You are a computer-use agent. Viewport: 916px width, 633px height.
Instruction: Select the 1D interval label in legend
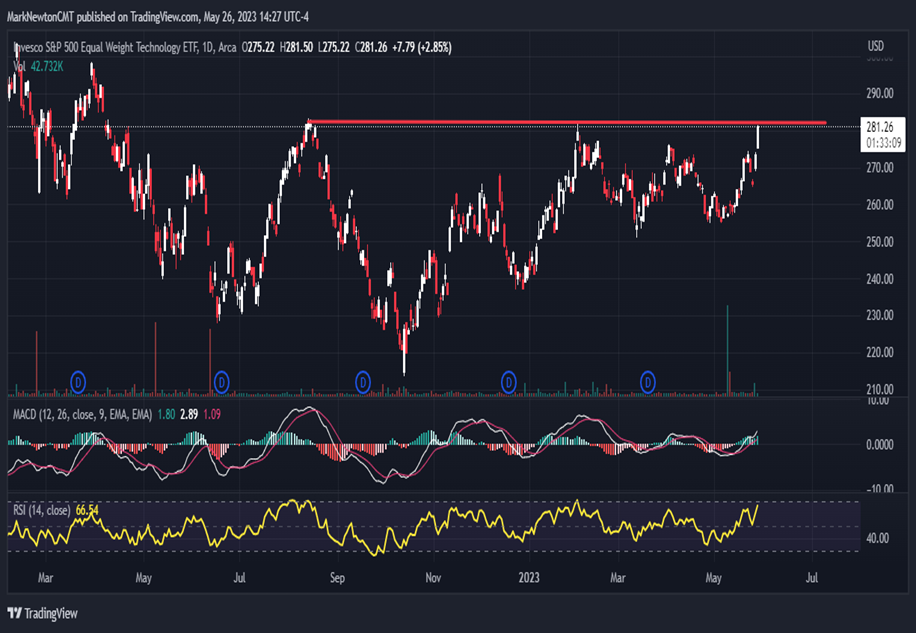click(x=208, y=47)
